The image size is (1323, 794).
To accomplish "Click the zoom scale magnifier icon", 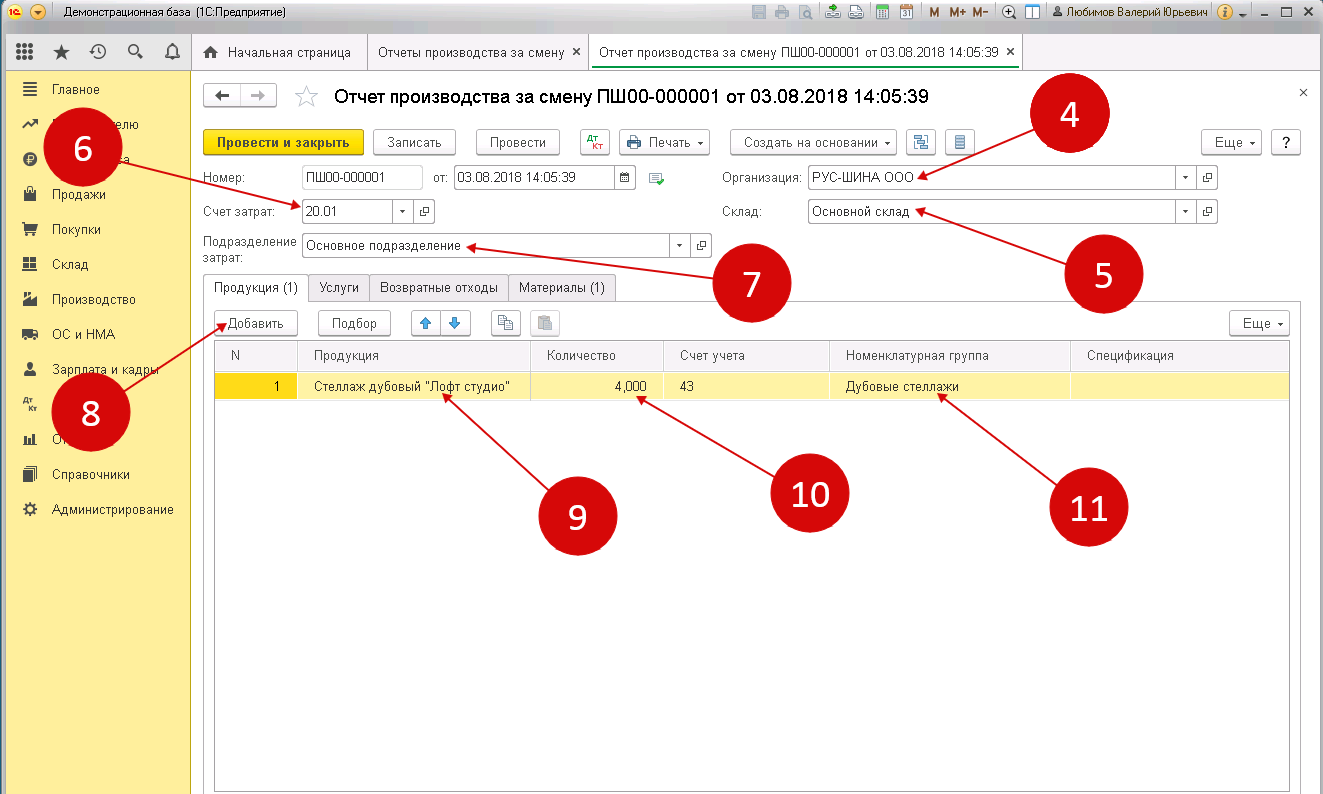I will click(x=1009, y=12).
